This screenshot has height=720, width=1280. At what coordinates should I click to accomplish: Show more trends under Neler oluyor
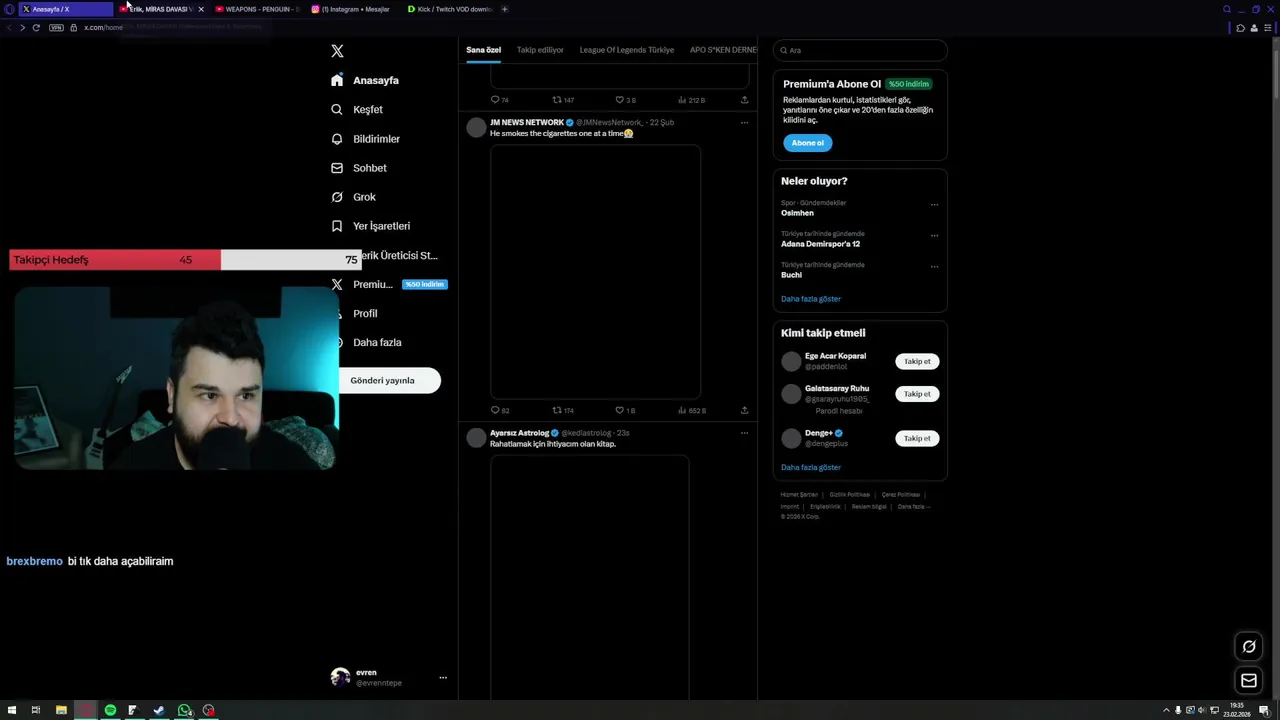coord(811,299)
